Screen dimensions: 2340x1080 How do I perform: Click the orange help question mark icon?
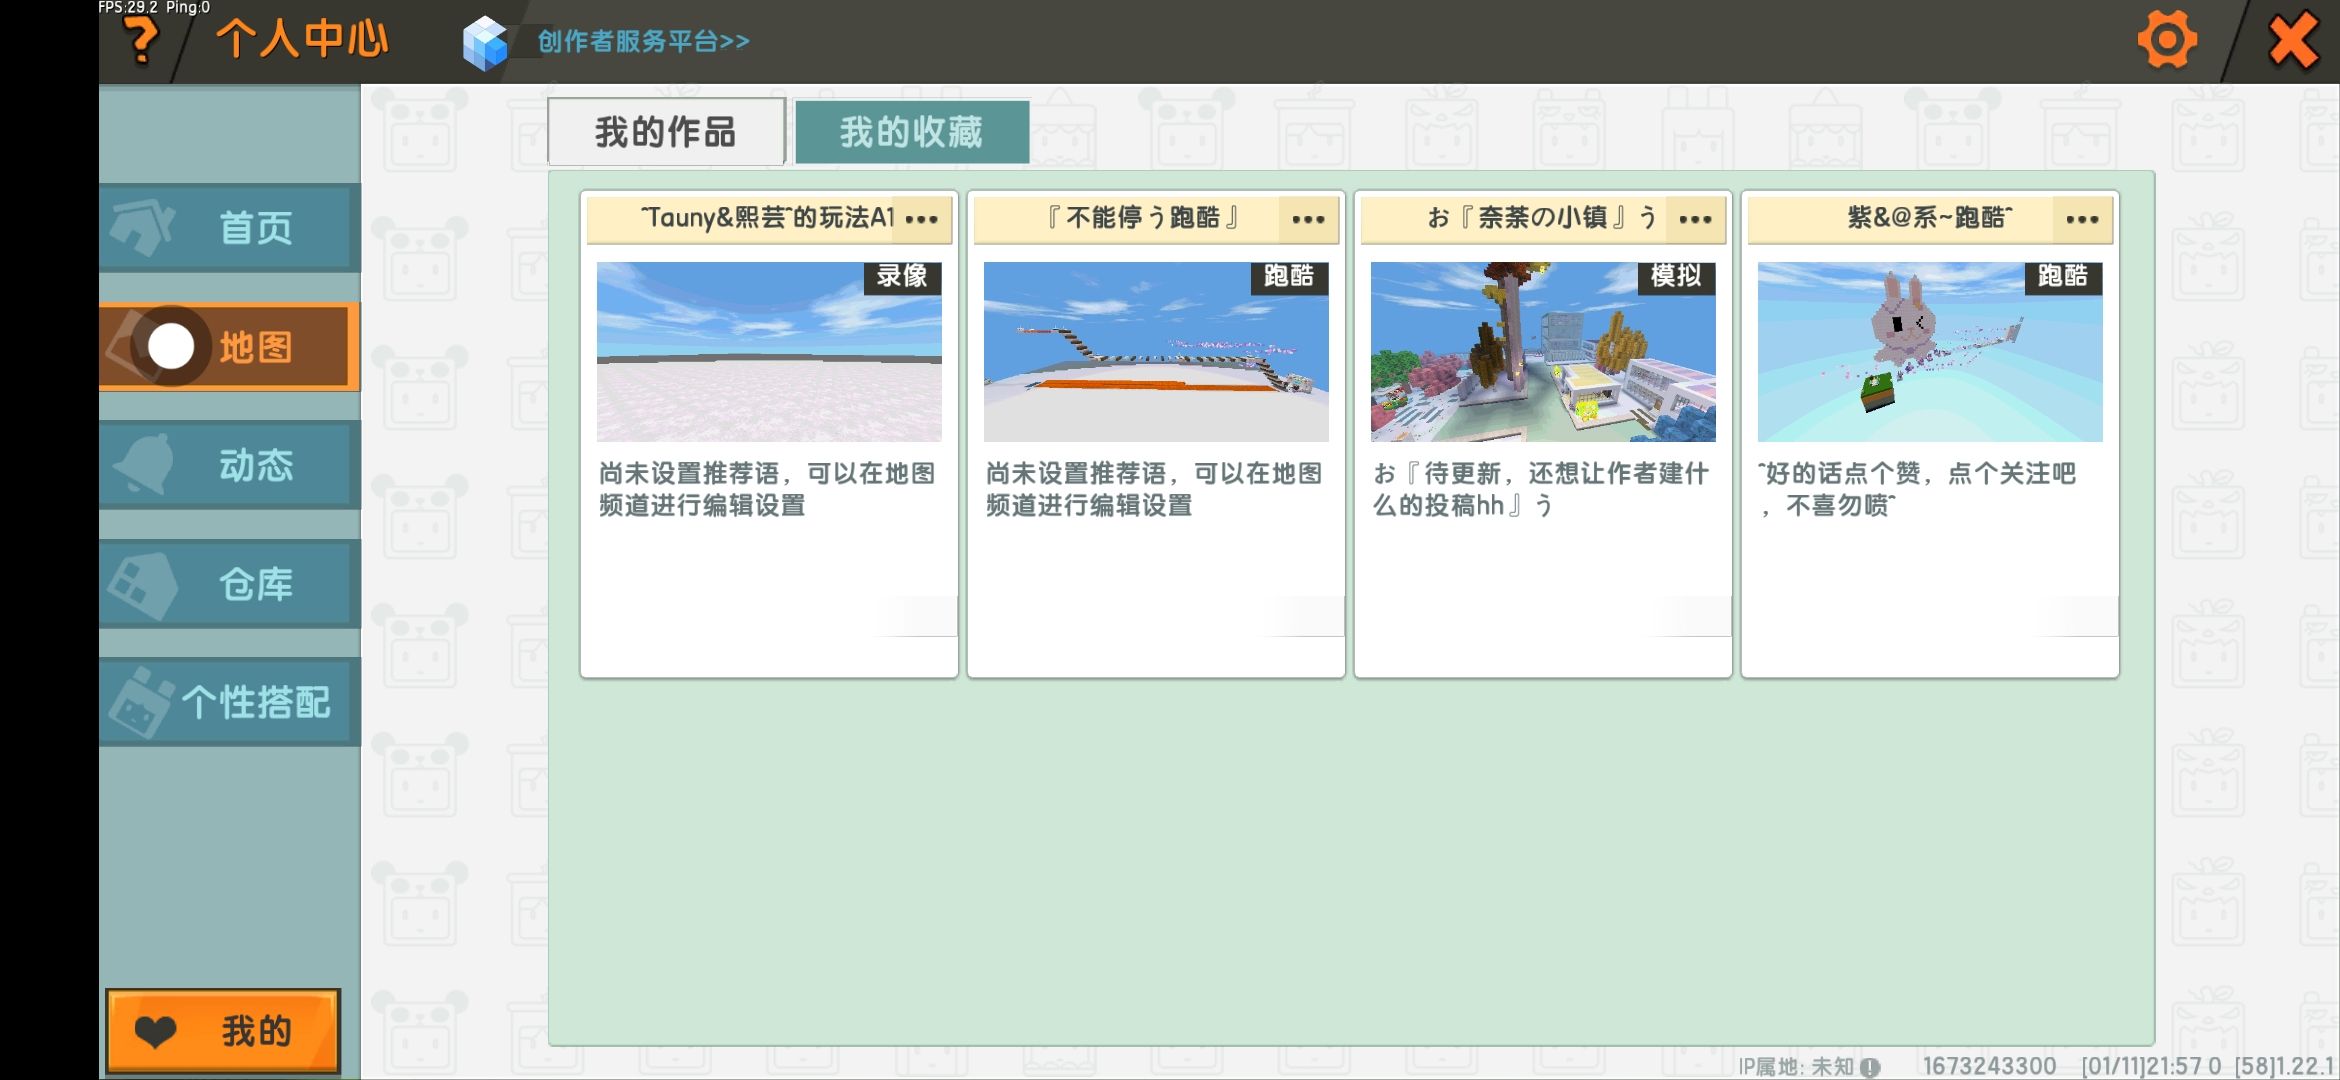[141, 40]
